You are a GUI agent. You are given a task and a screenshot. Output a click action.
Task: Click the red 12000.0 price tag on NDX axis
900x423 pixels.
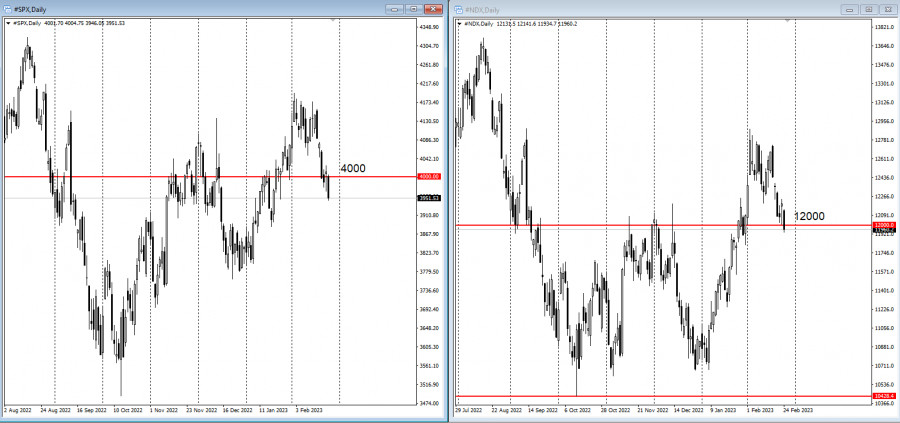(x=883, y=226)
